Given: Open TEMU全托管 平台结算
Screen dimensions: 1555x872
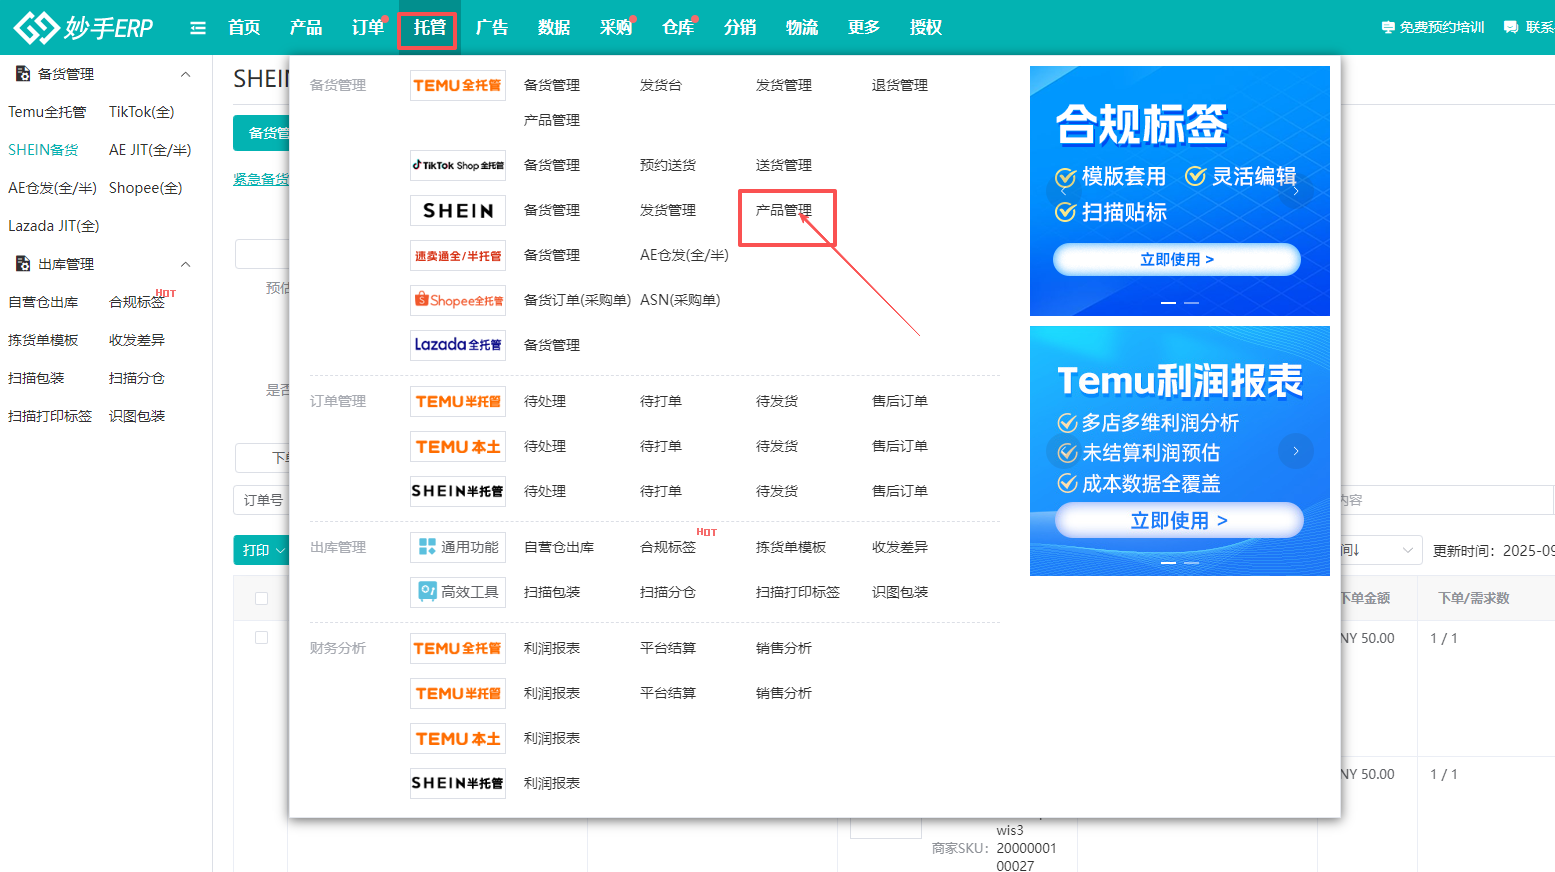Looking at the screenshot, I should (x=668, y=648).
